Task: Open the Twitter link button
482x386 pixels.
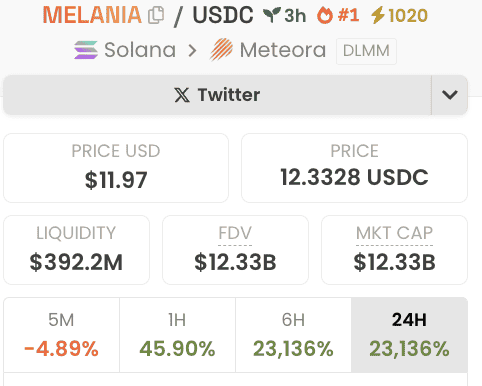Action: [x=217, y=95]
